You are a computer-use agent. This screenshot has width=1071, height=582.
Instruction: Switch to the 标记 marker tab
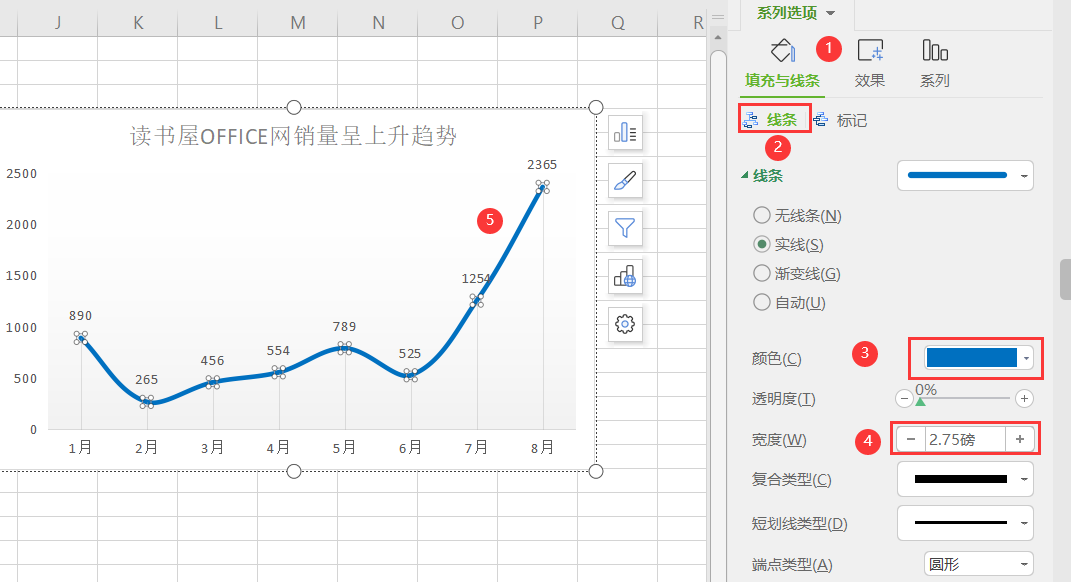(841, 120)
